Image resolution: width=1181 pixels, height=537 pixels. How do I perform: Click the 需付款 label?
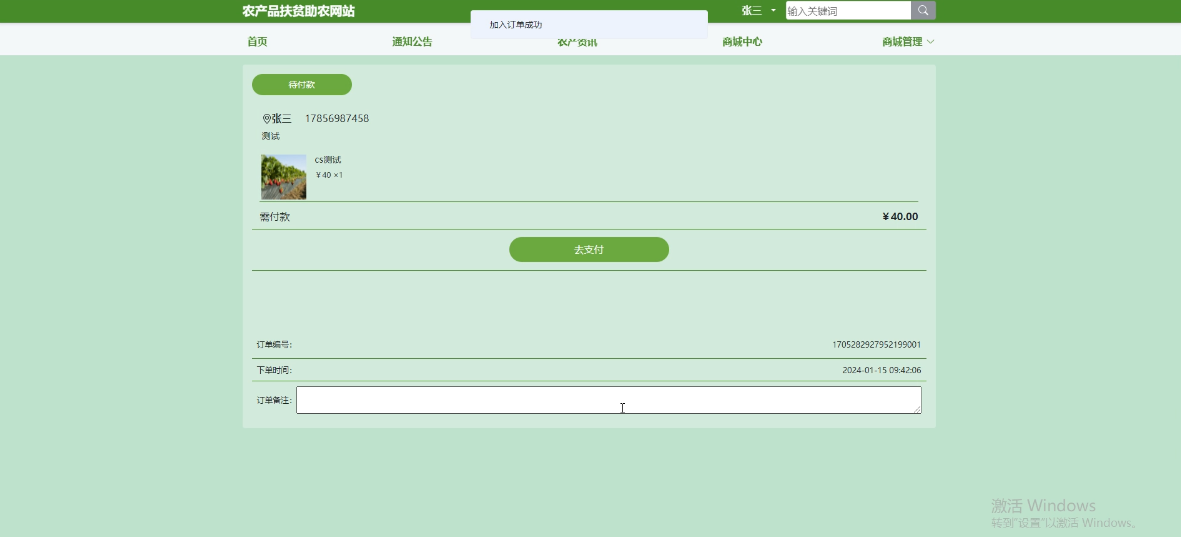[275, 217]
